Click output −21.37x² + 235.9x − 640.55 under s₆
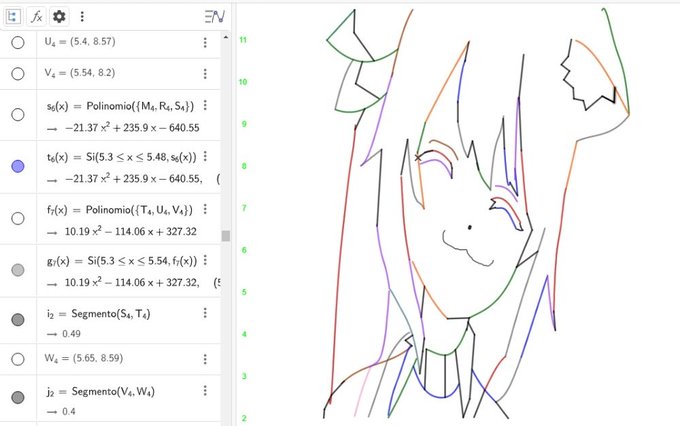 (132, 128)
